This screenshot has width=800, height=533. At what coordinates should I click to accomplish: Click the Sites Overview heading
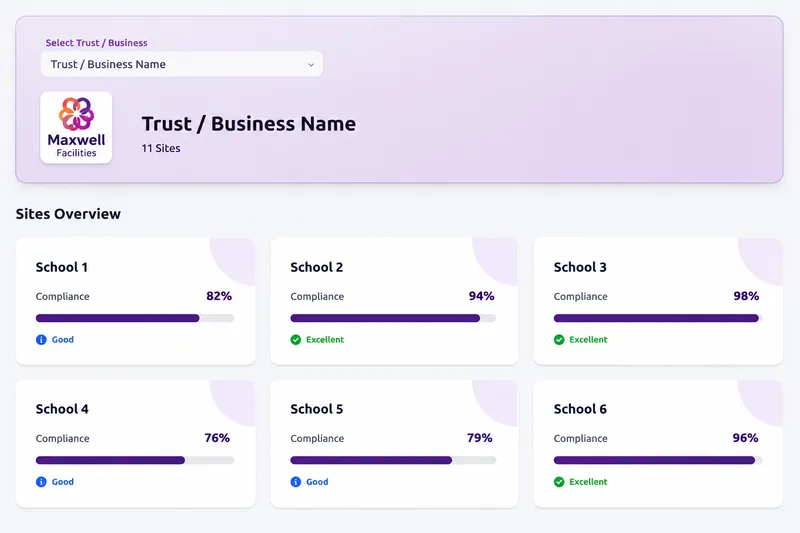pos(68,214)
